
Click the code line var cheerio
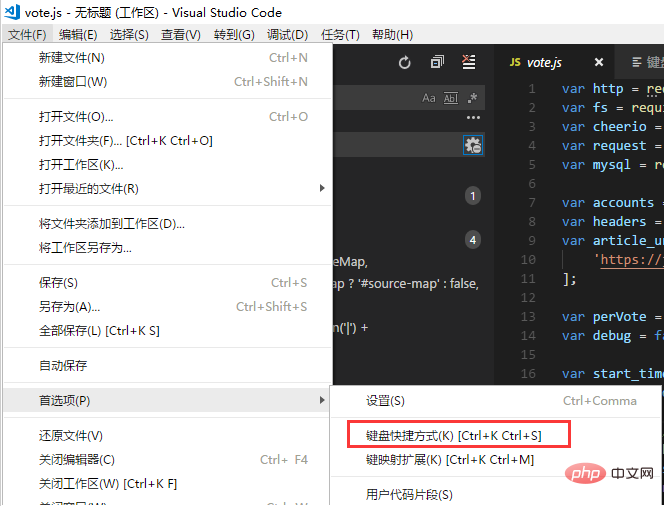[613, 127]
